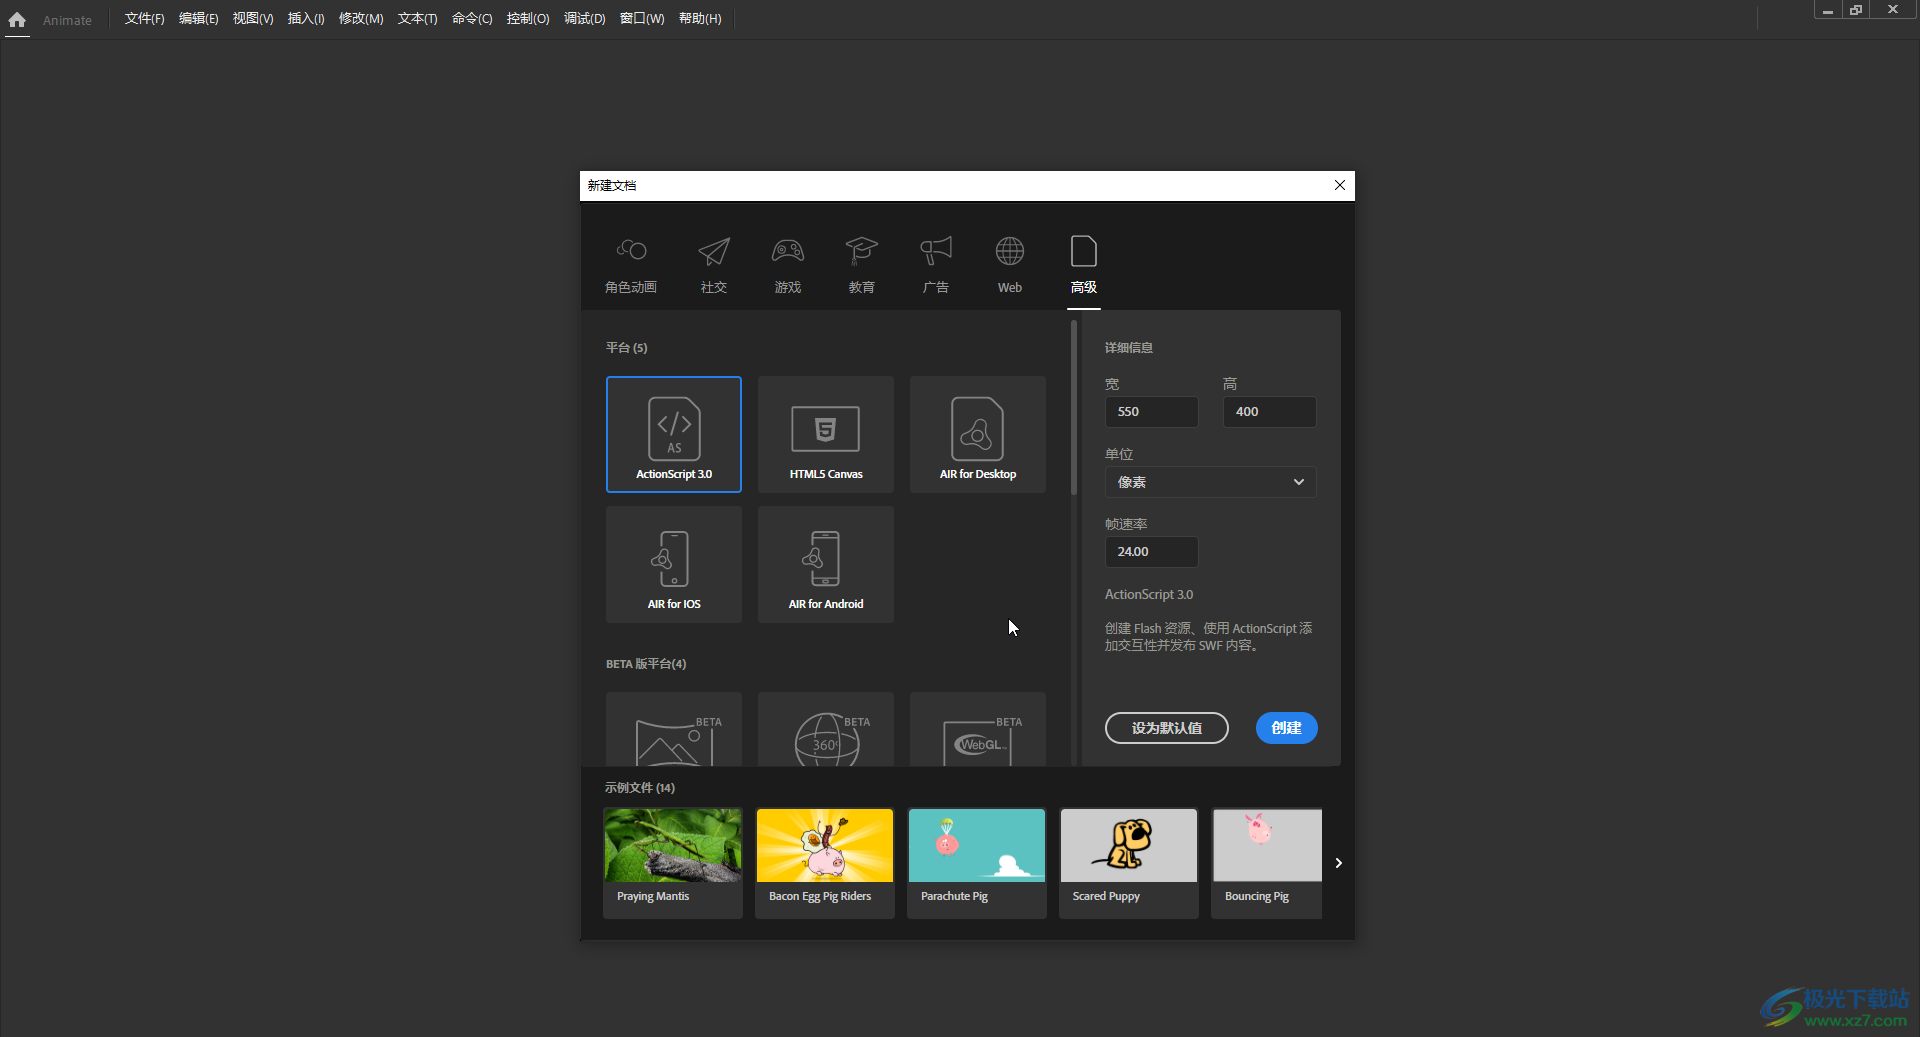Select the Web globe icon
The height and width of the screenshot is (1037, 1920).
(1010, 251)
